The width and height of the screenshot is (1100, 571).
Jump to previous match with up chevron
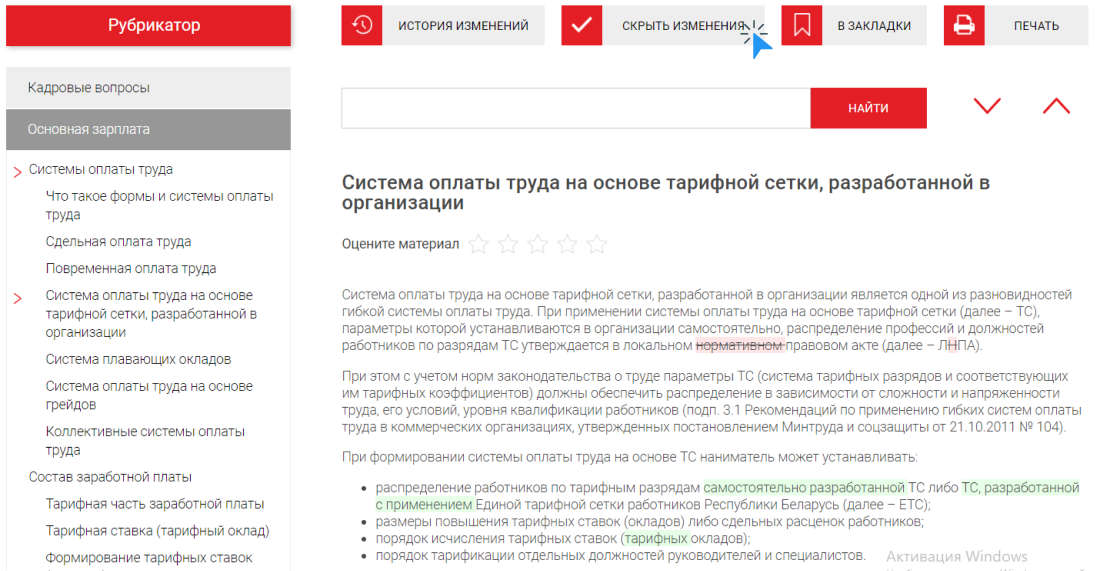(x=1056, y=107)
